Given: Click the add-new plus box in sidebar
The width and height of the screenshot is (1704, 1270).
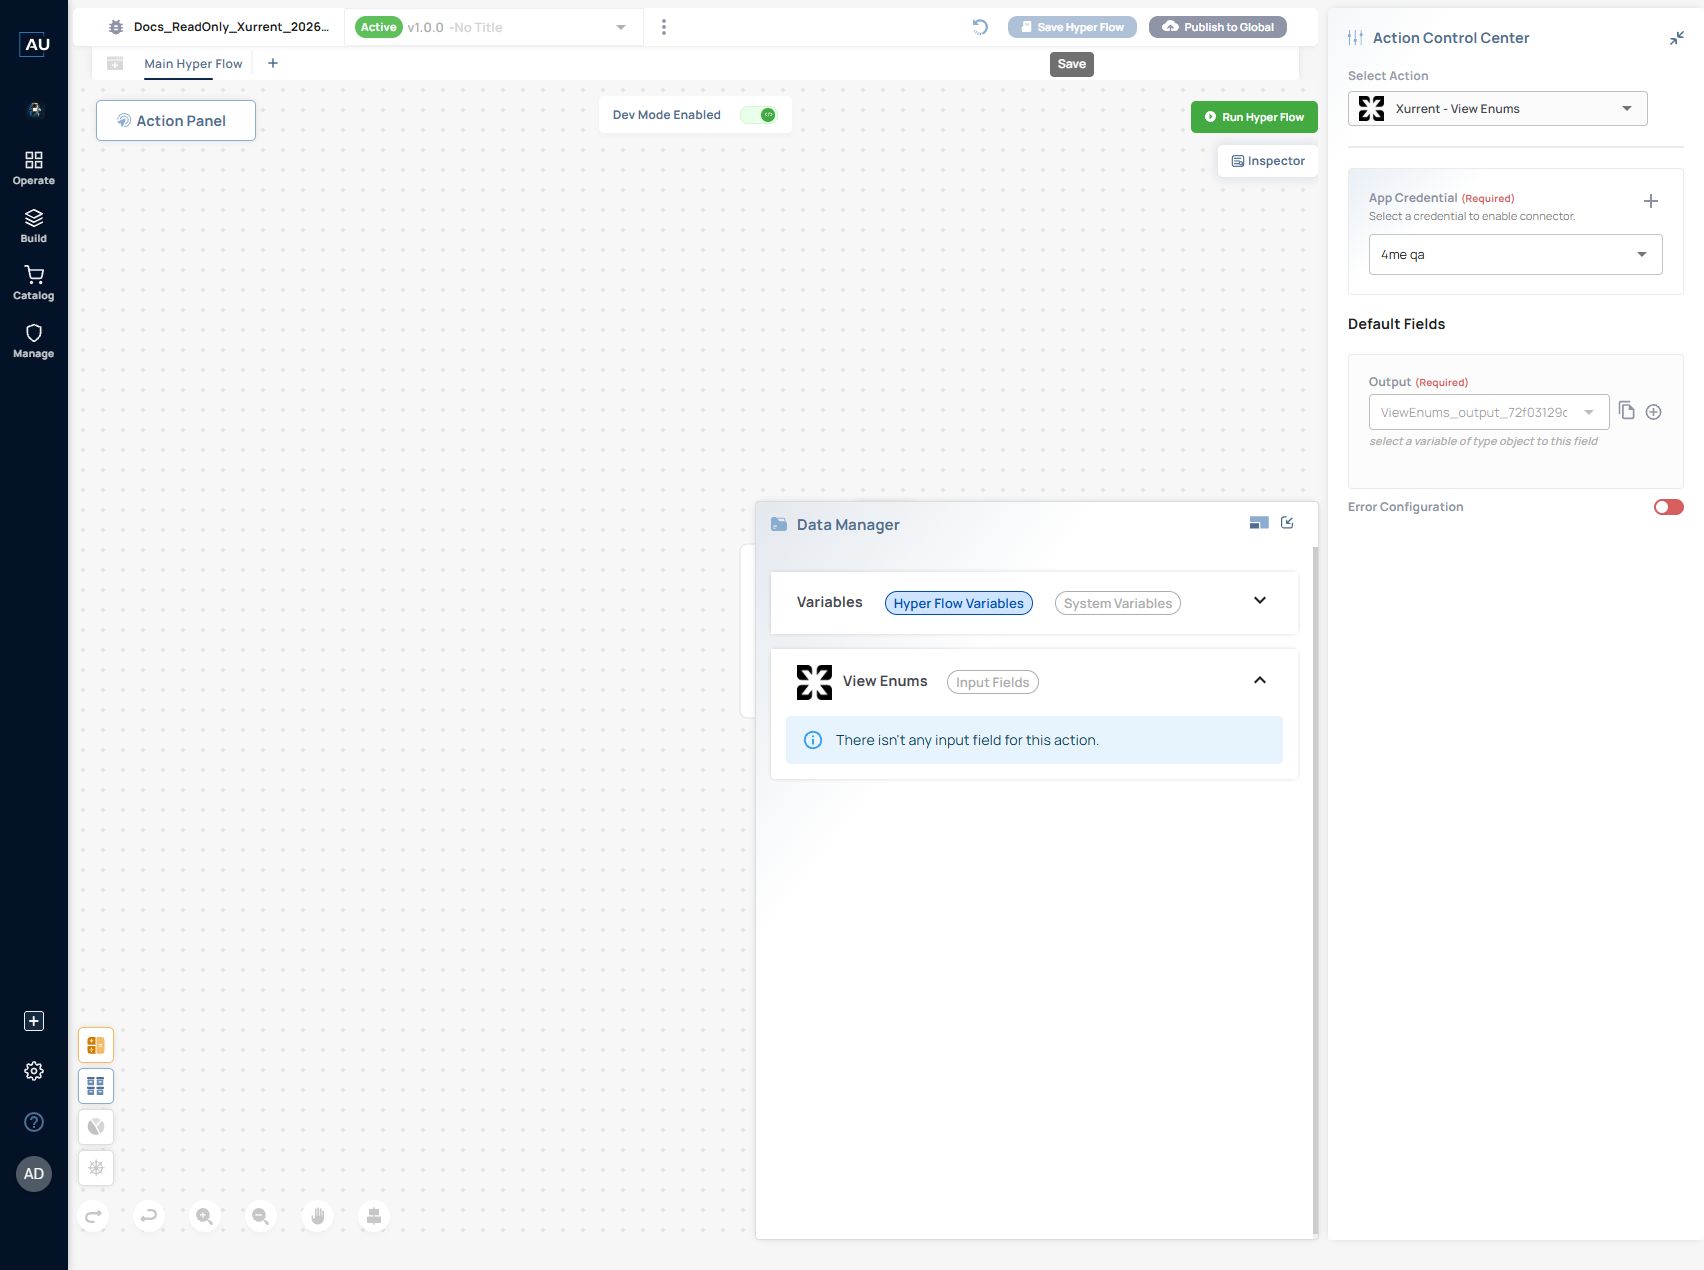Looking at the screenshot, I should [34, 1021].
